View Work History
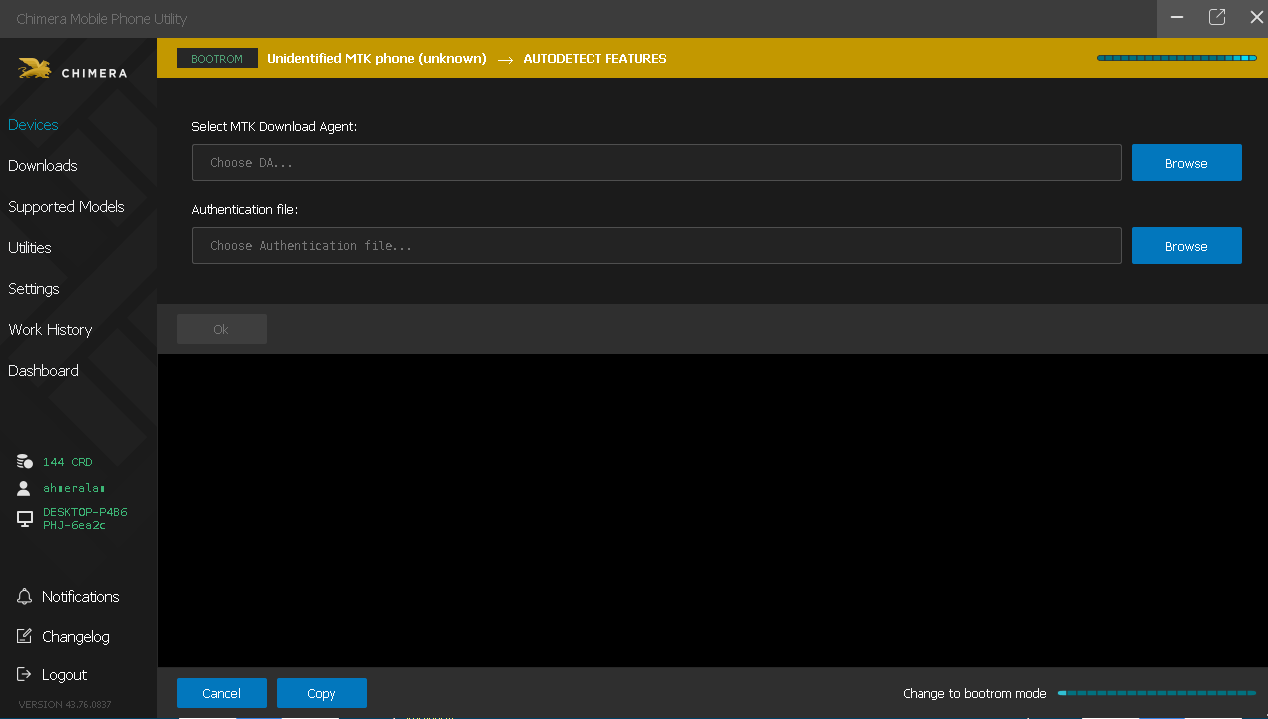 (x=50, y=330)
